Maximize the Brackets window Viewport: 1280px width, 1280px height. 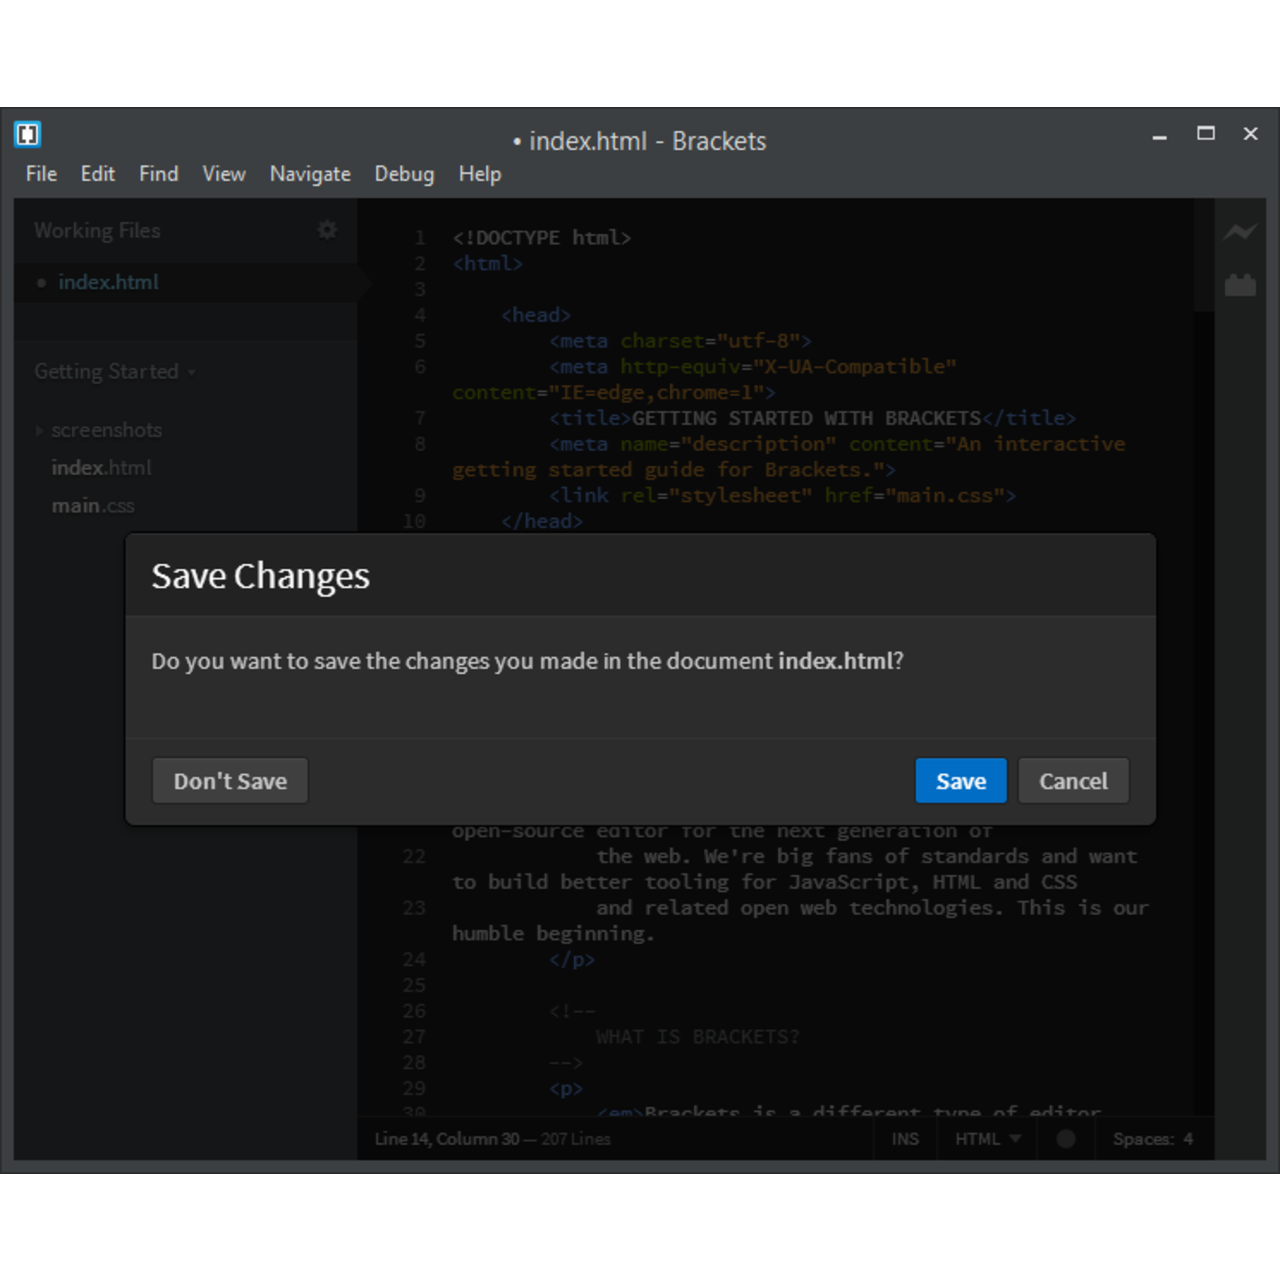(1206, 134)
